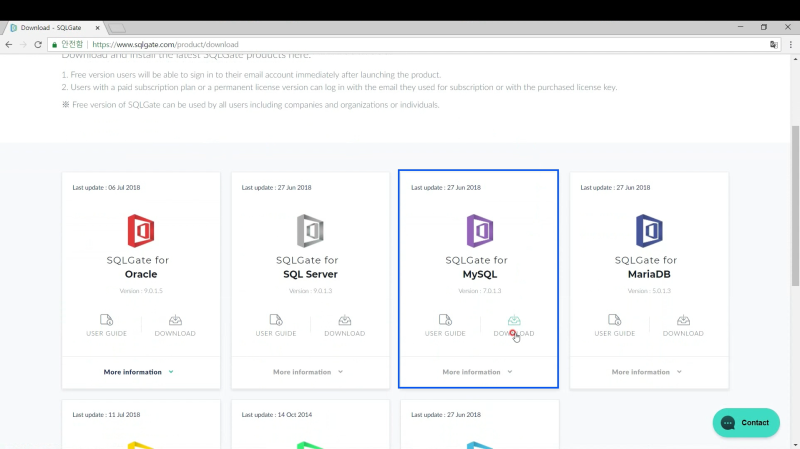The width and height of the screenshot is (800, 449).
Task: Open the MariaDB User Guide icon
Action: (x=614, y=320)
